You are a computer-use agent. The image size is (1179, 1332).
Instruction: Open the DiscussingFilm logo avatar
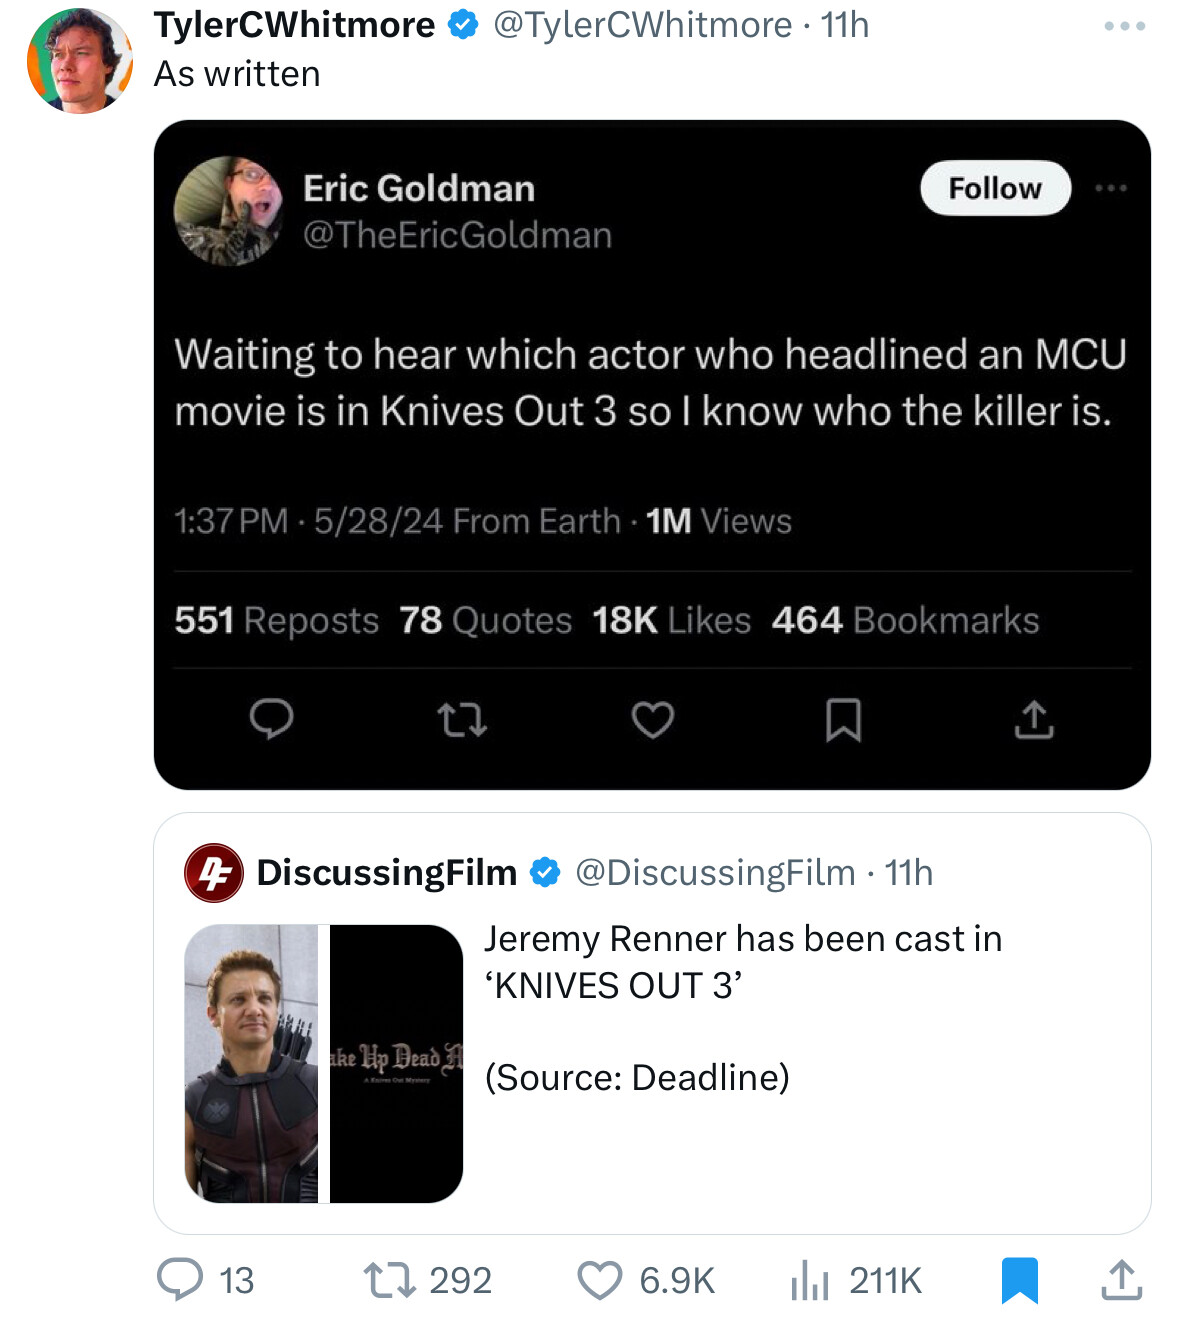tap(214, 873)
